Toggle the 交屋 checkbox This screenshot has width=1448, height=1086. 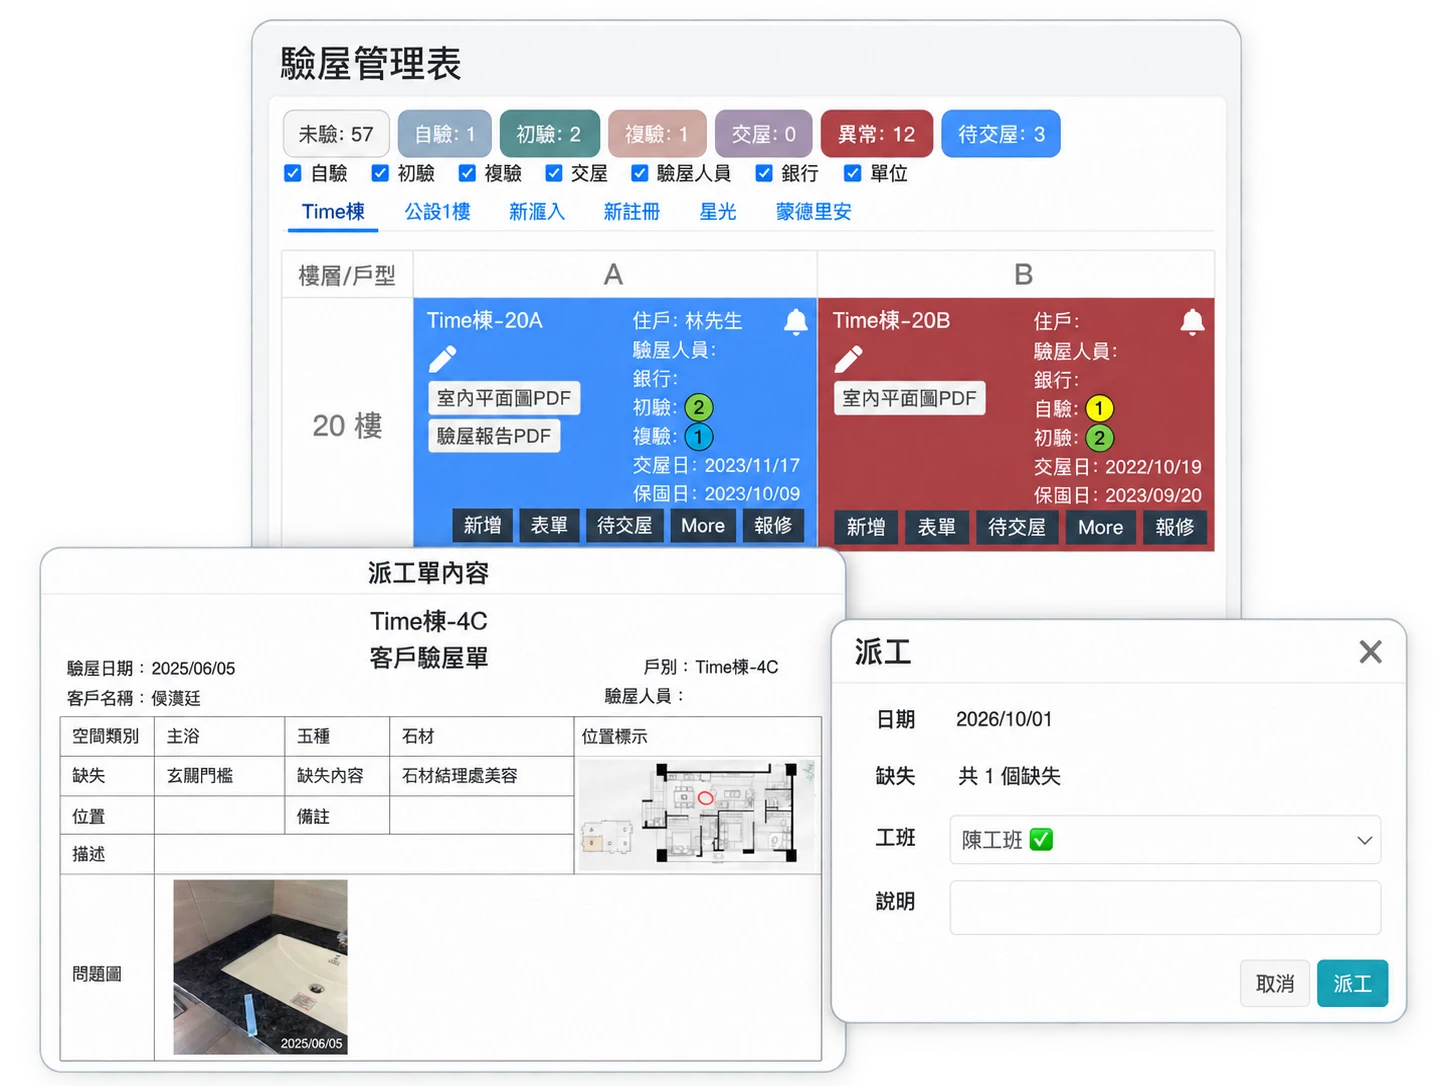553,173
